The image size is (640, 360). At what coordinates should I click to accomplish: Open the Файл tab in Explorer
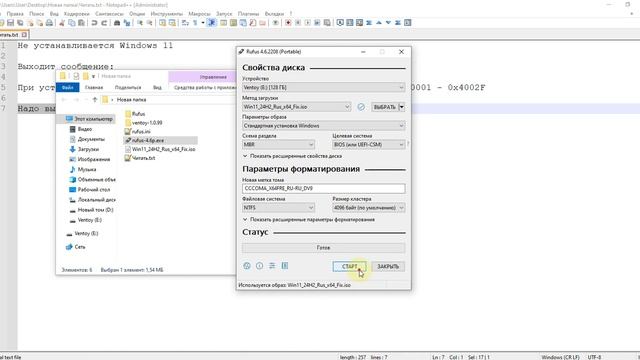tap(68, 87)
